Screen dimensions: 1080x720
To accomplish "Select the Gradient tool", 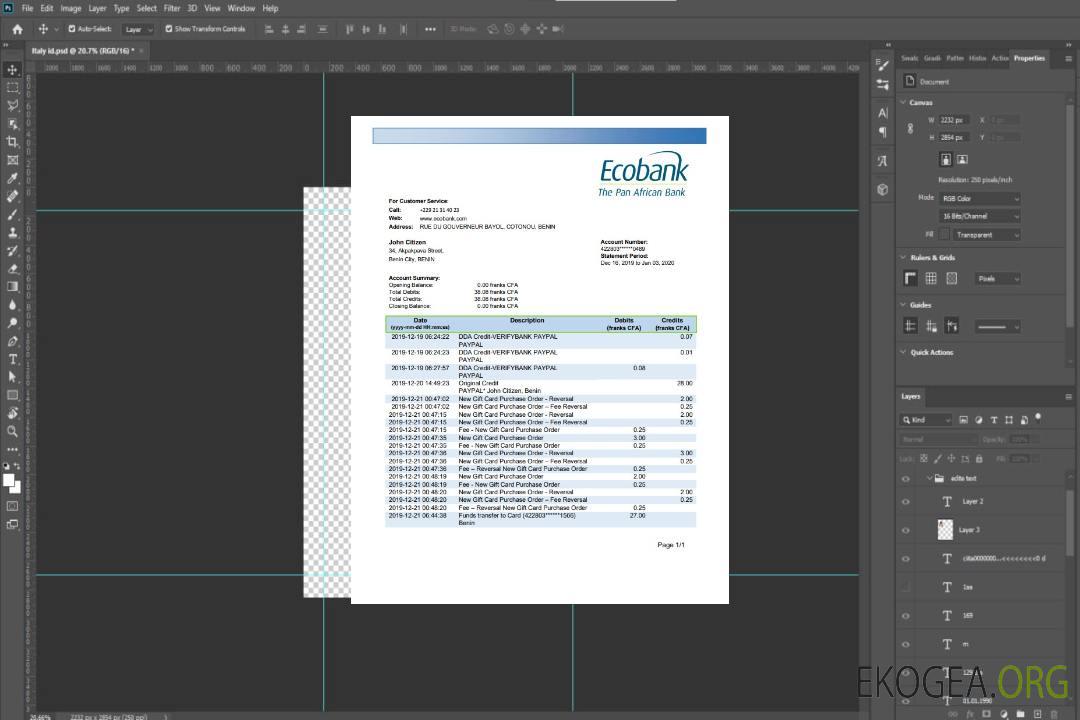I will coord(12,287).
